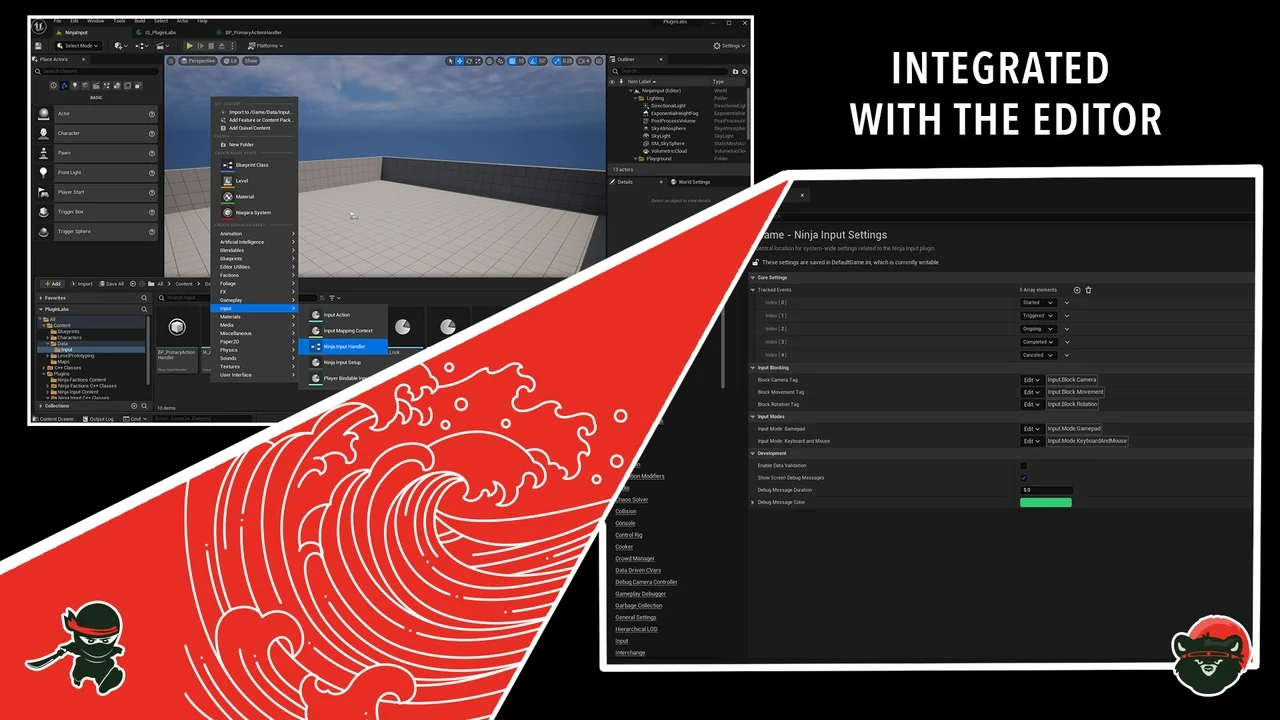Click Edit next to Input.Block.Camera tag
1280x720 pixels.
tap(1030, 380)
